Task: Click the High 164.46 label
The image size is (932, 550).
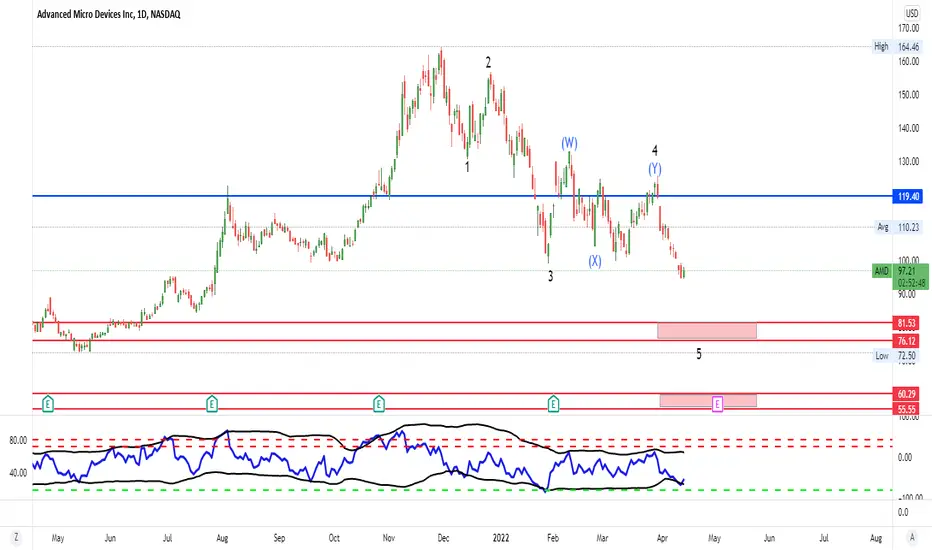Action: (x=896, y=46)
